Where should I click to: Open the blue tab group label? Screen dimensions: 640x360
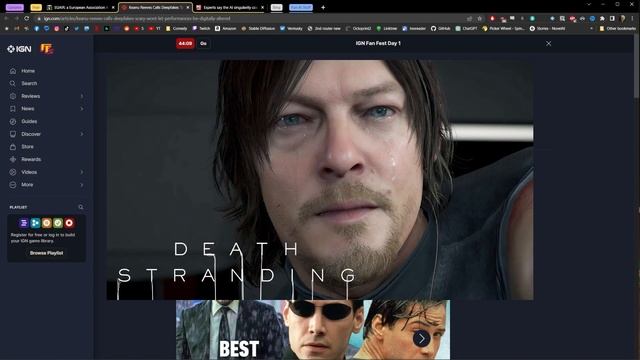tap(301, 7)
